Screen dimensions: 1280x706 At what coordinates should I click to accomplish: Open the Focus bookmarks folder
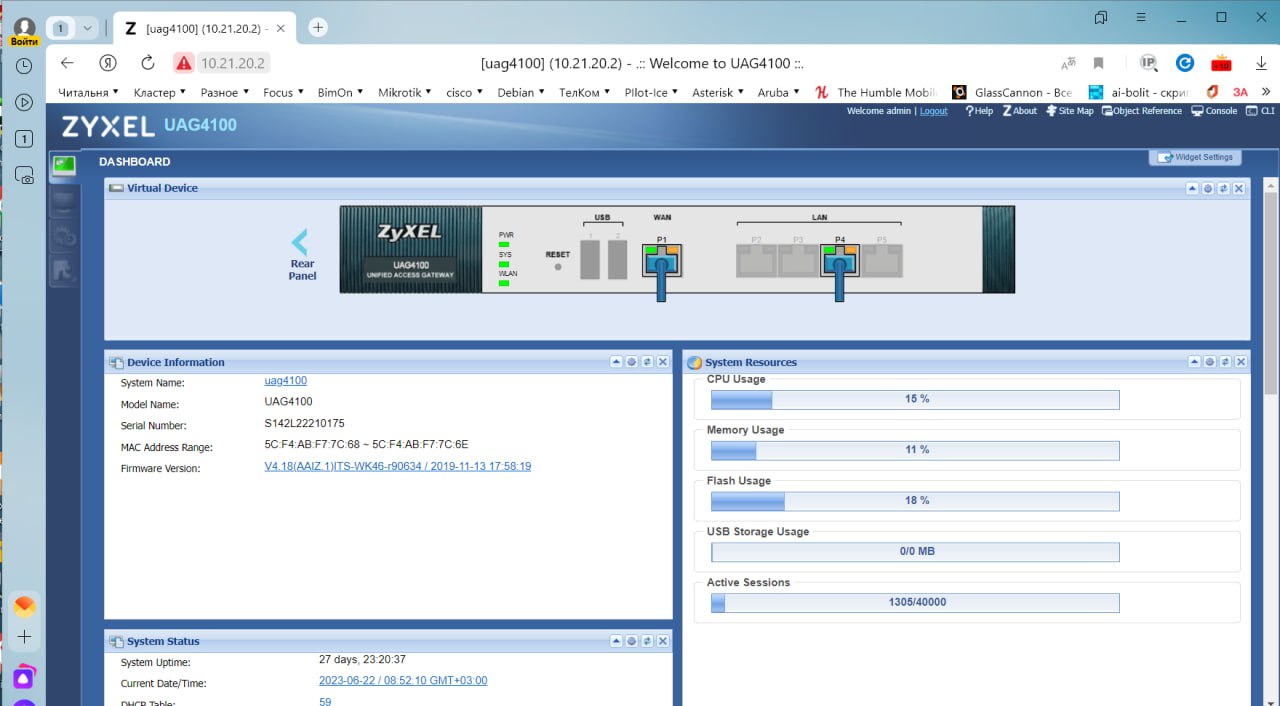(x=285, y=92)
